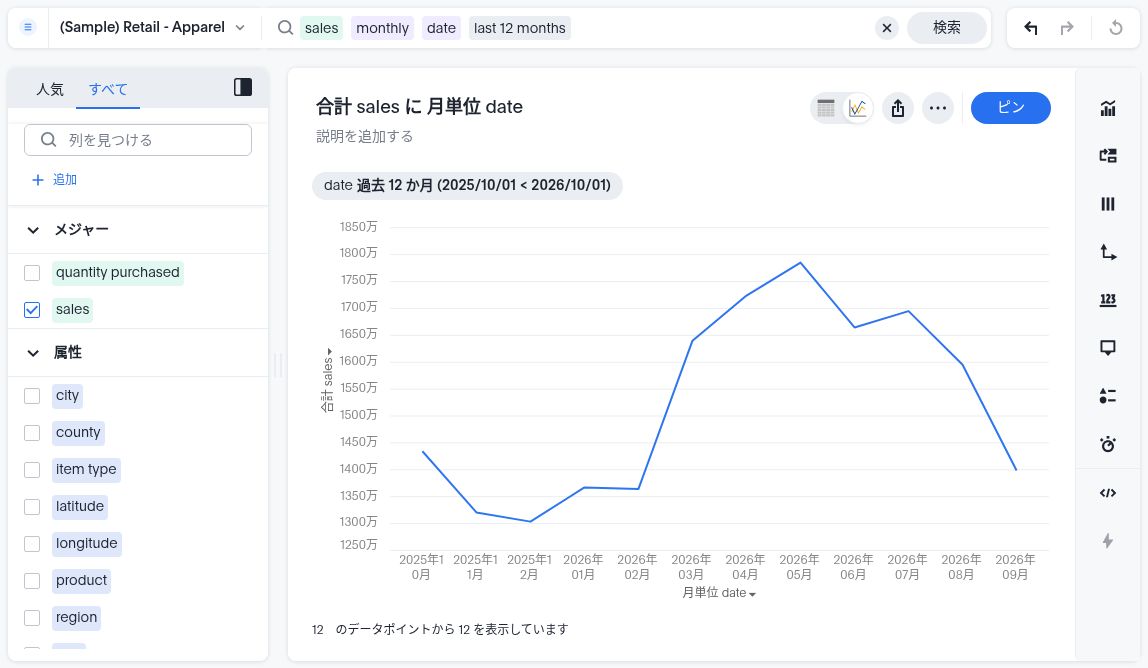
Task: Click the 2026年05月 peak point on the line
Action: coord(800,263)
